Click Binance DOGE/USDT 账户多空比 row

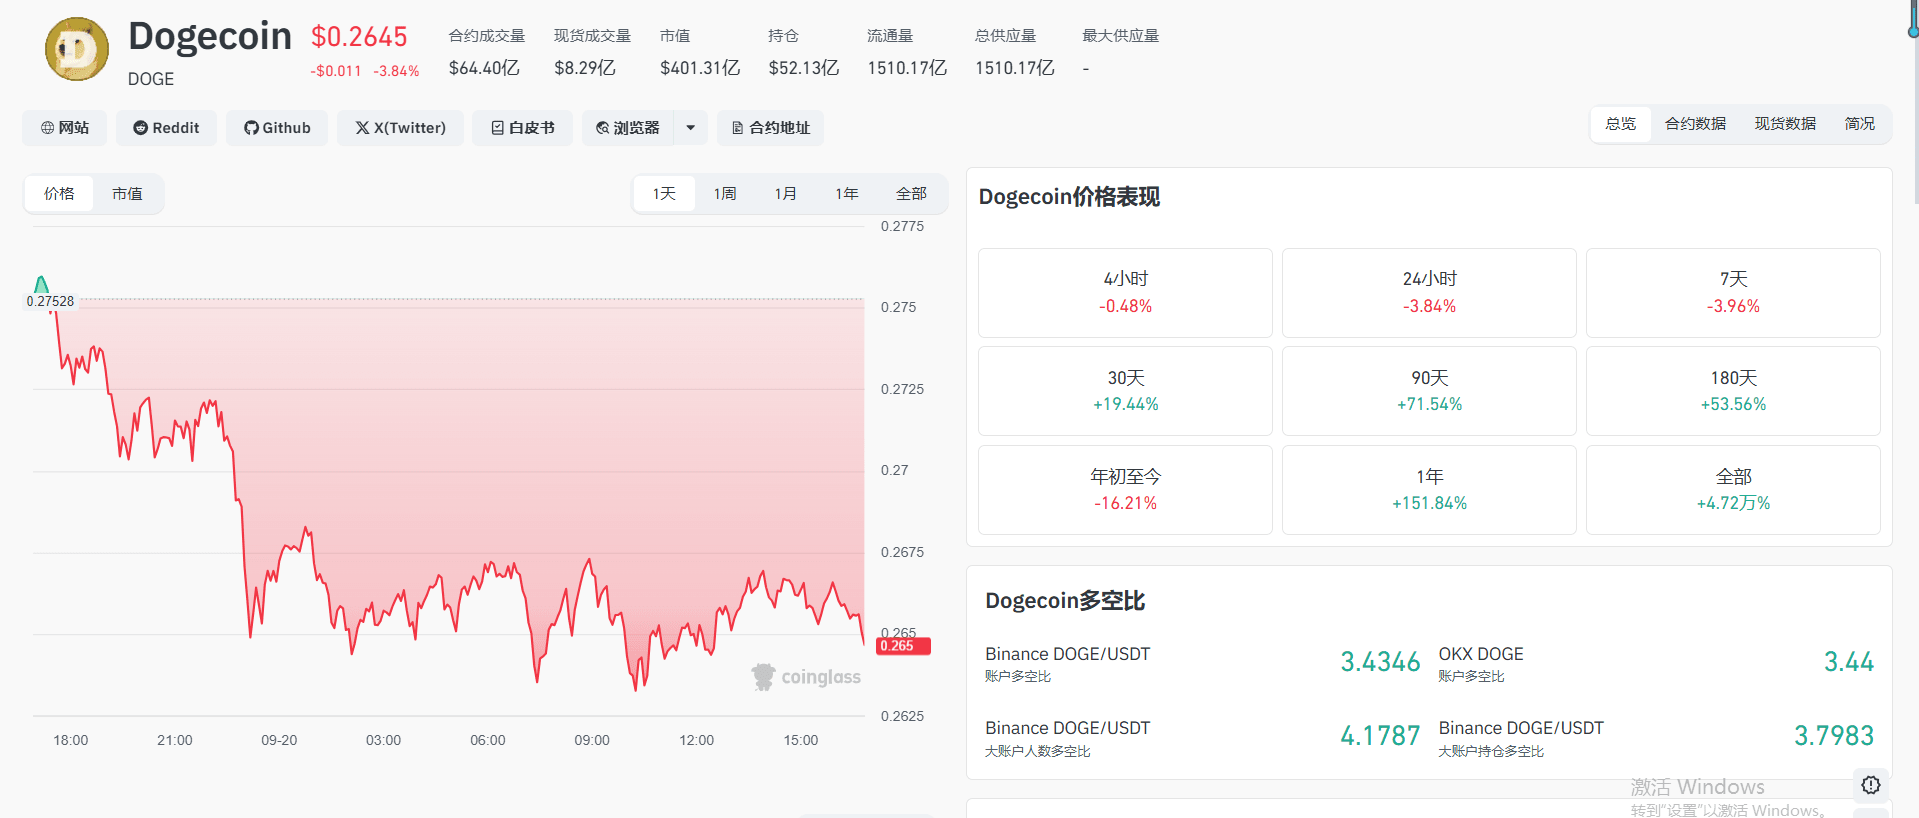[x=1202, y=663]
